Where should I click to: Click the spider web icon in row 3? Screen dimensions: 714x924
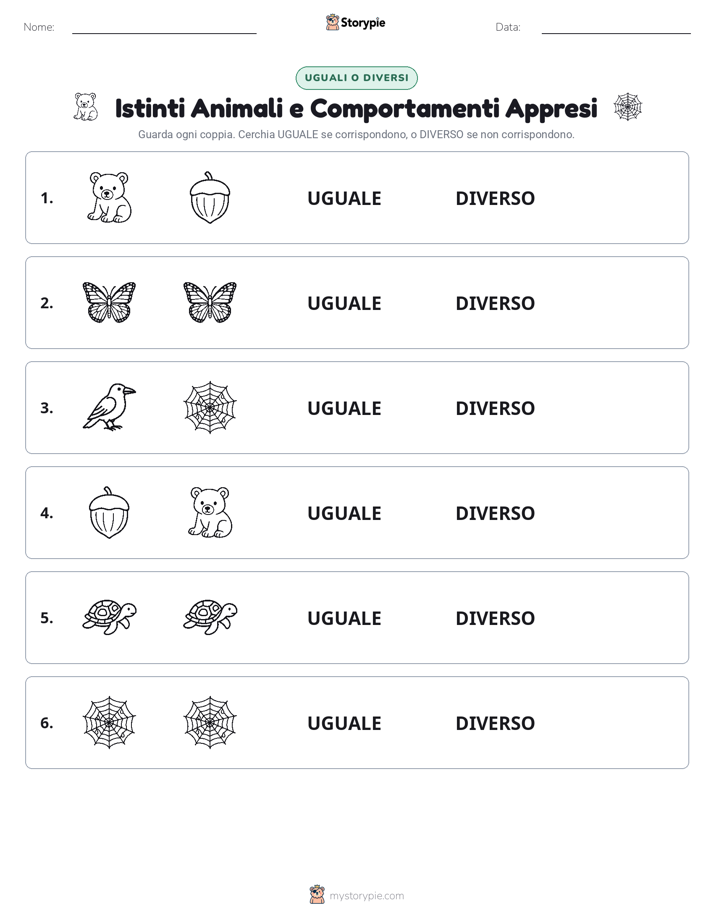coord(210,407)
